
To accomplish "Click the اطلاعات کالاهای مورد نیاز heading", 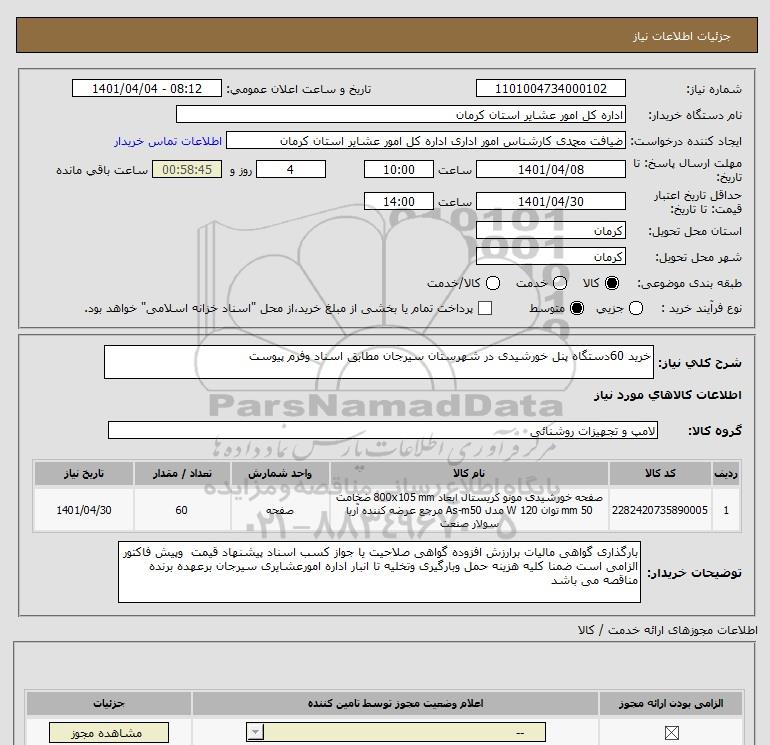I will pos(667,395).
